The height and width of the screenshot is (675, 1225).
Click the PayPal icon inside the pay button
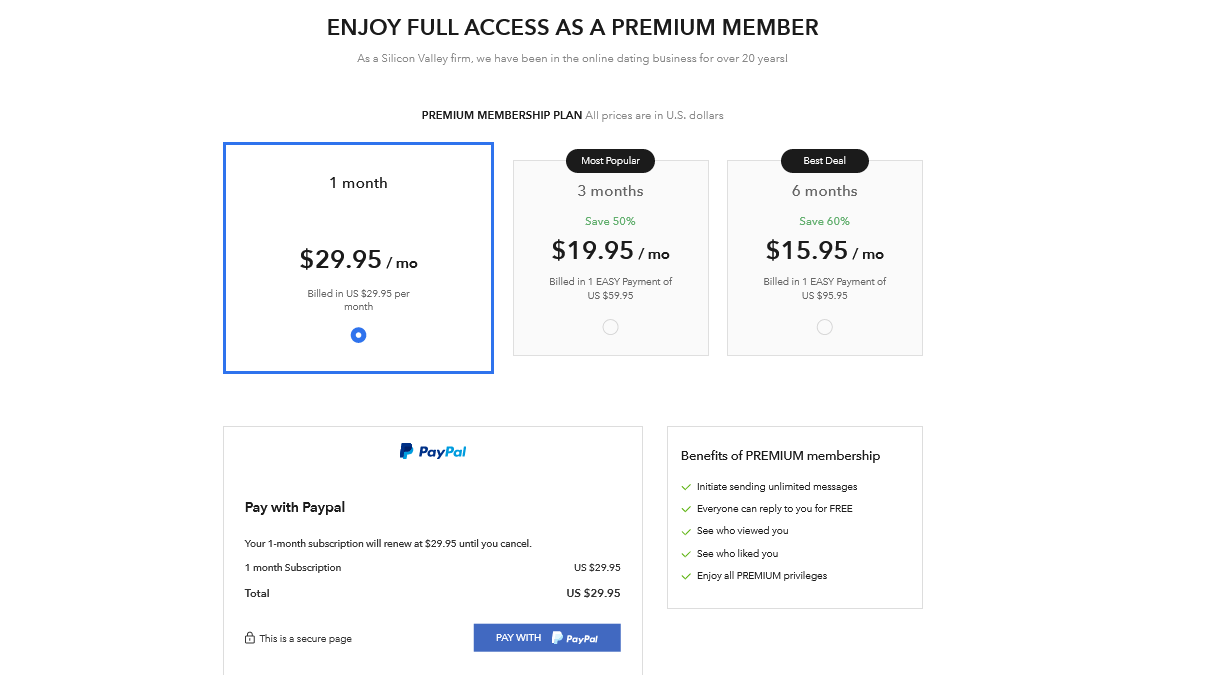(575, 638)
